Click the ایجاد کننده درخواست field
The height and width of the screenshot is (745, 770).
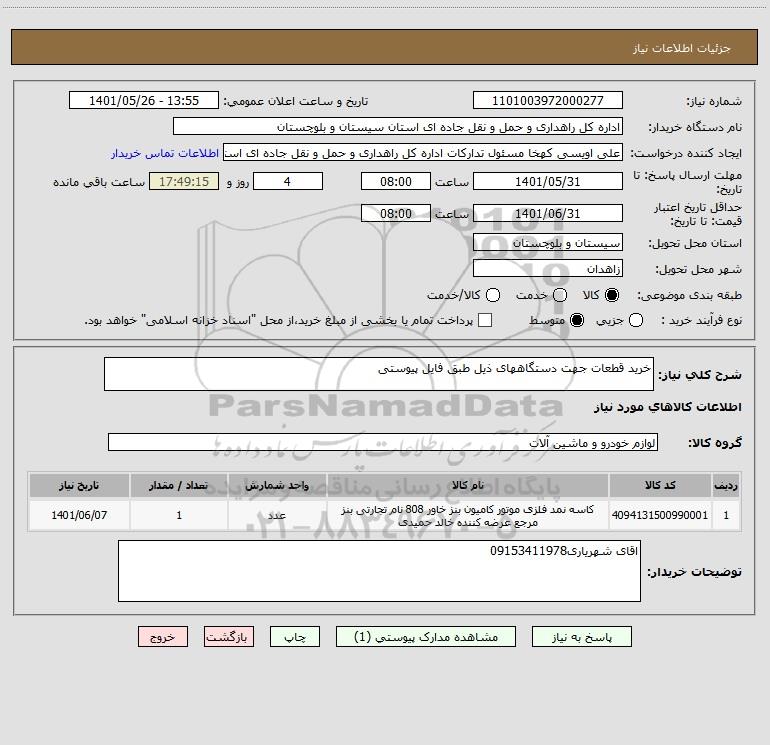[423, 153]
